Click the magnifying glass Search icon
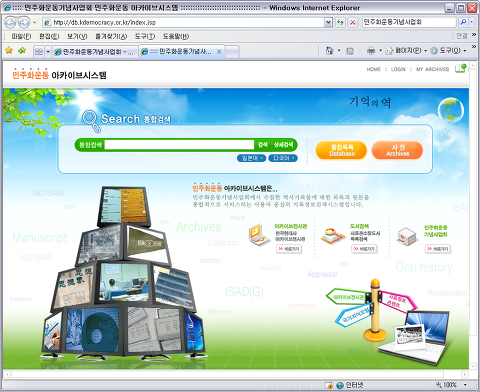Screen dimensions: 480x392 click(91, 121)
